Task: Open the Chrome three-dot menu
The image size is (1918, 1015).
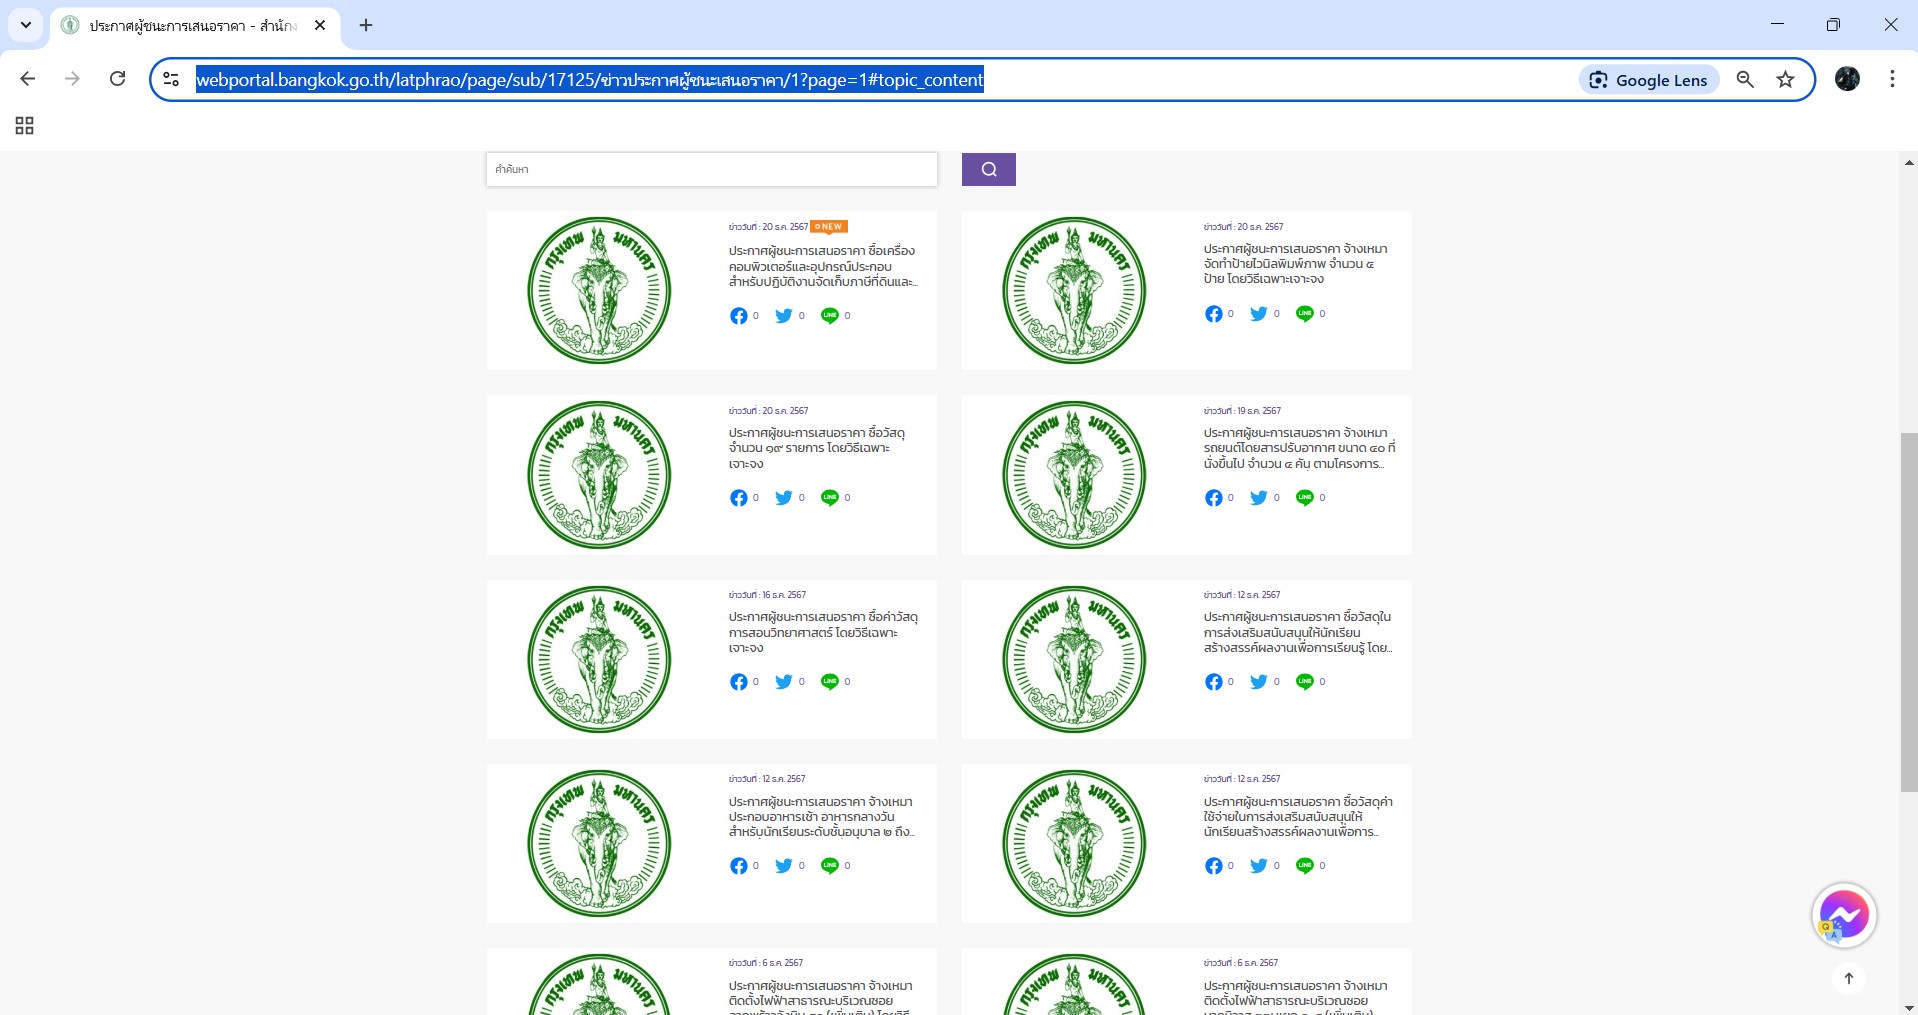Action: (1892, 79)
